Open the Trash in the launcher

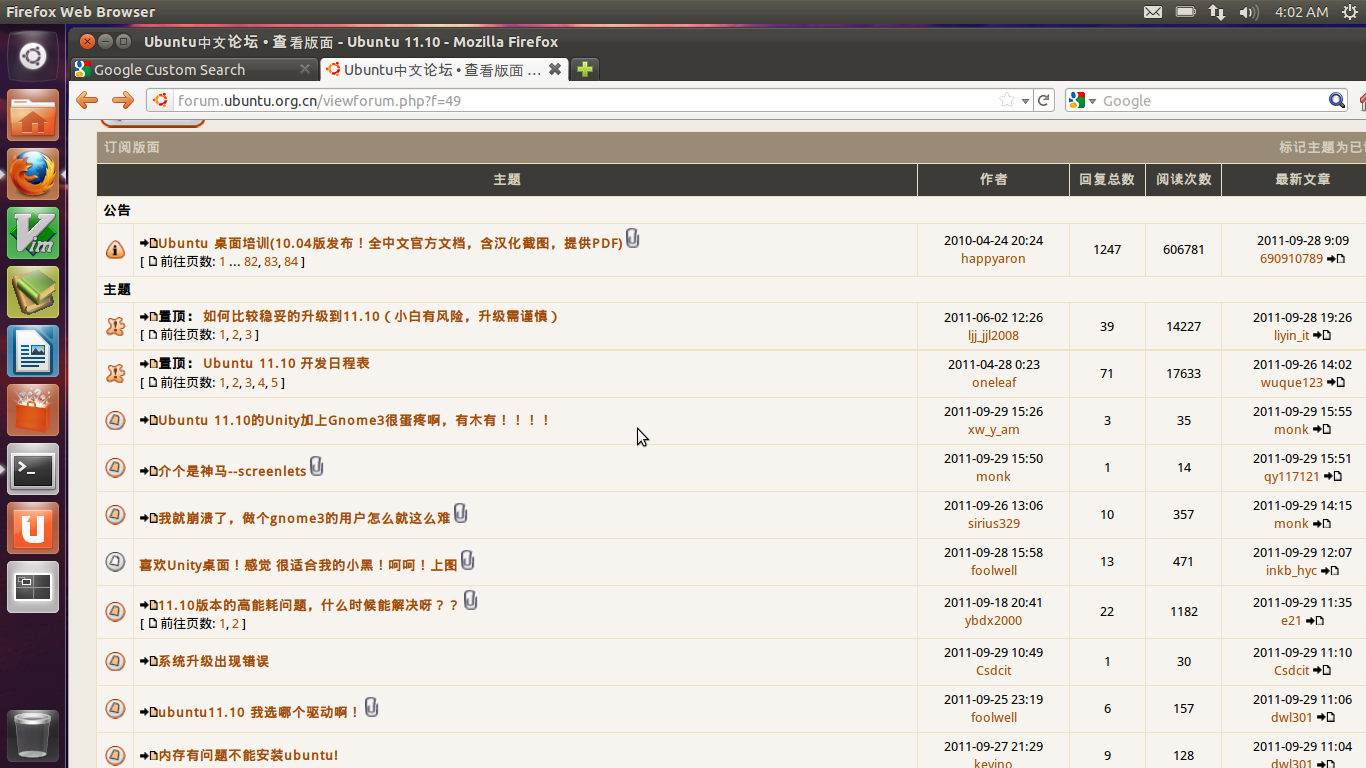tap(33, 736)
